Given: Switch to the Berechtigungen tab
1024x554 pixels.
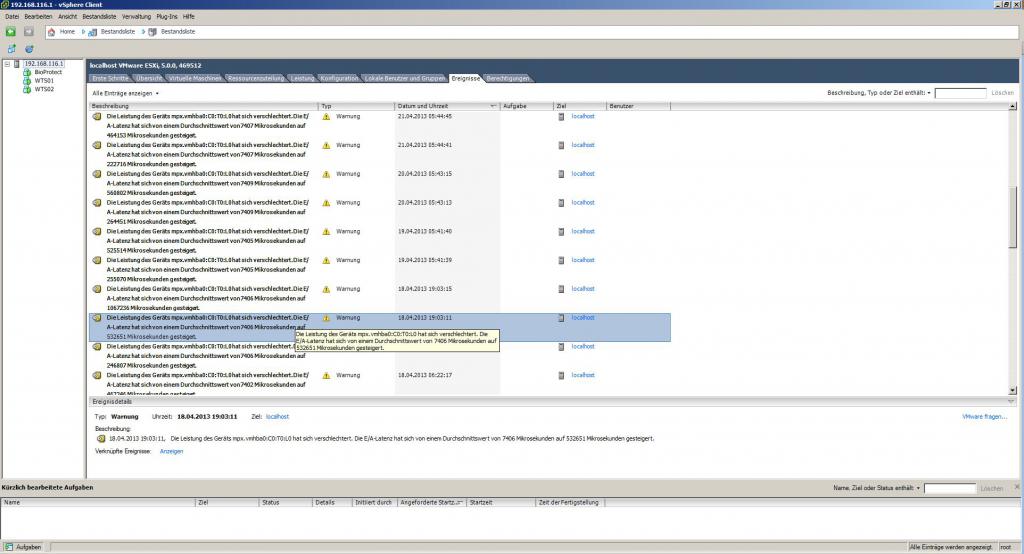Looking at the screenshot, I should 508,78.
